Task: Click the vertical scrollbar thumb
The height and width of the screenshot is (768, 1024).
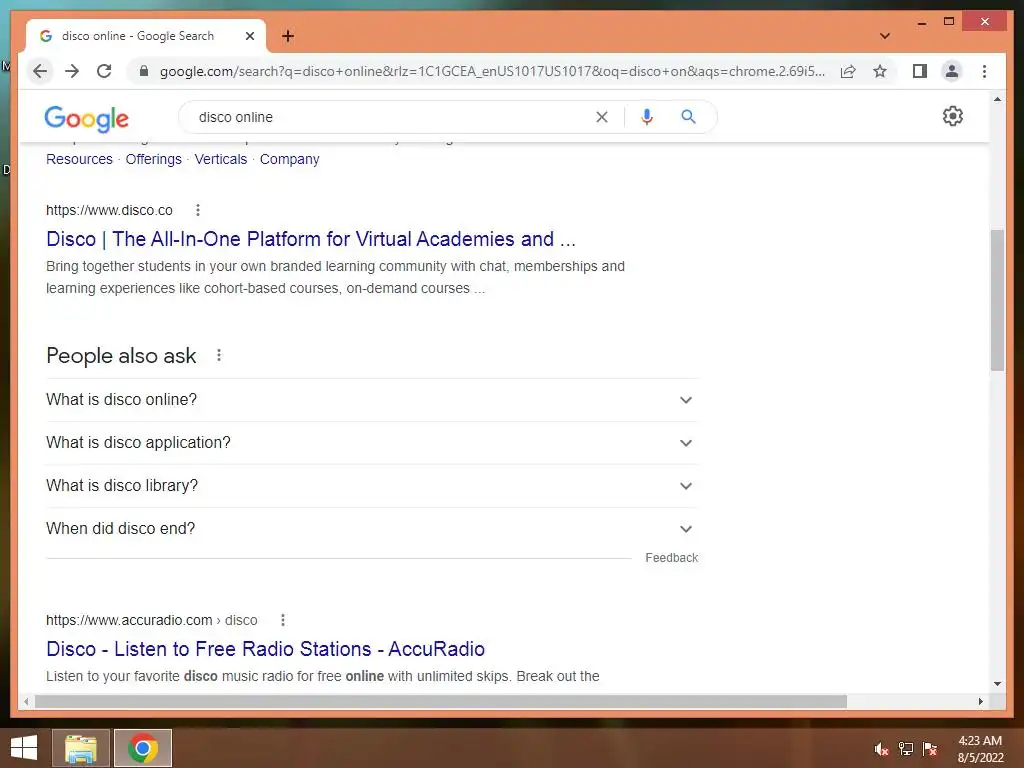Action: click(997, 300)
